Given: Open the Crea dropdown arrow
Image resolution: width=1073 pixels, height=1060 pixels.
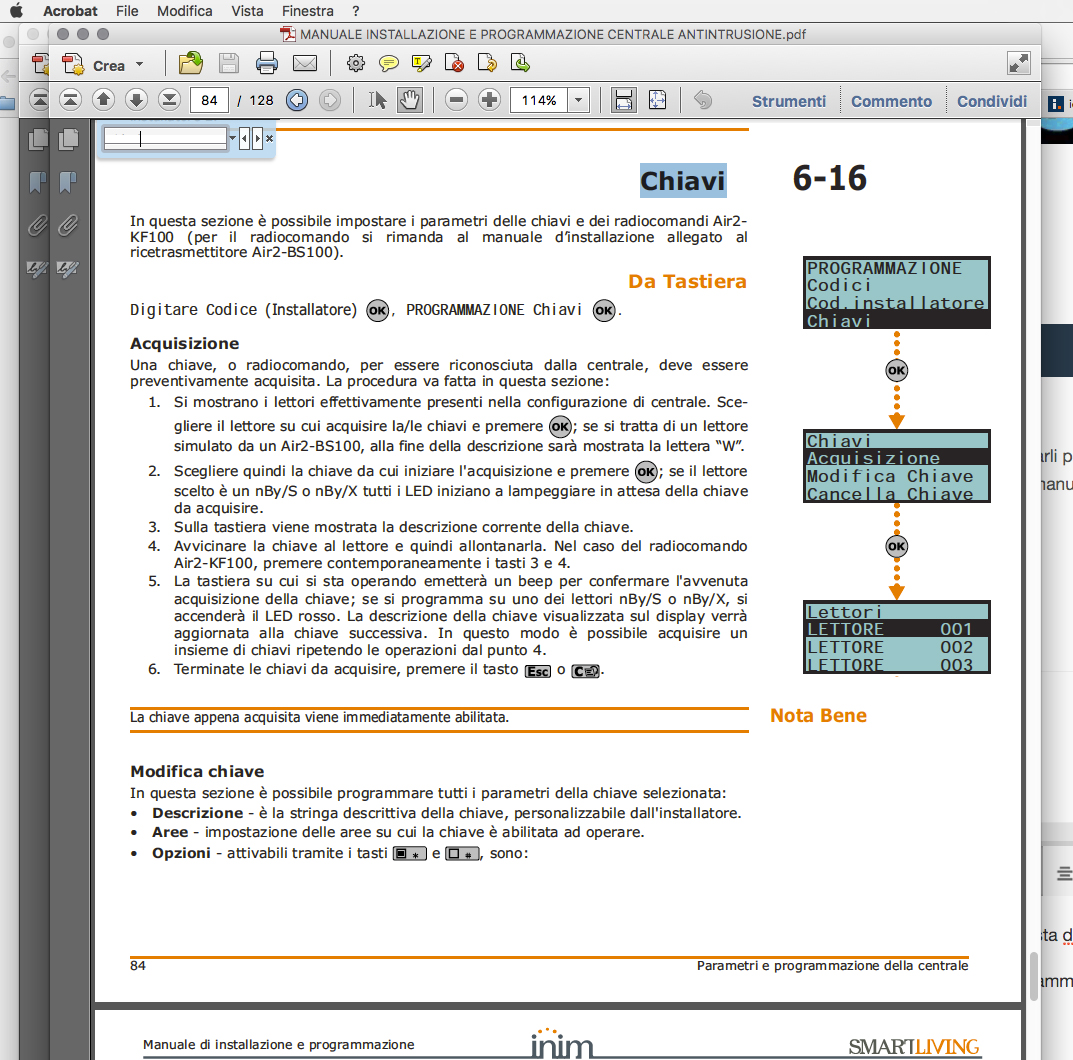Looking at the screenshot, I should click(x=140, y=64).
